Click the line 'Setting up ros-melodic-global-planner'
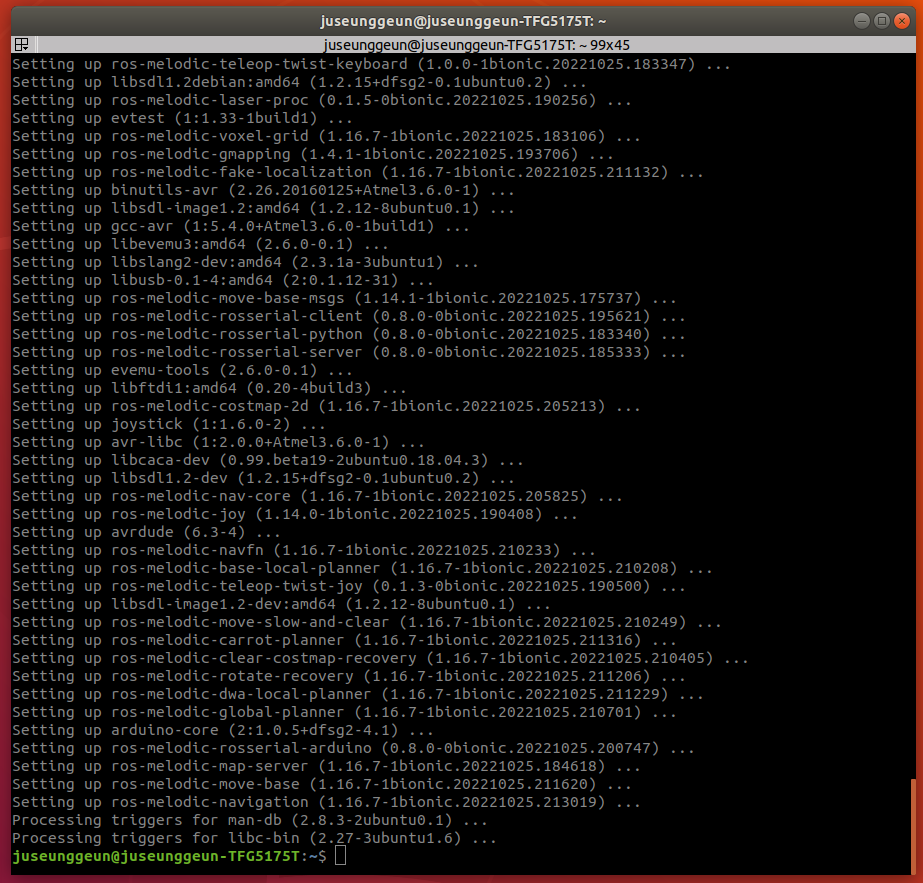This screenshot has height=883, width=923. (x=344, y=712)
